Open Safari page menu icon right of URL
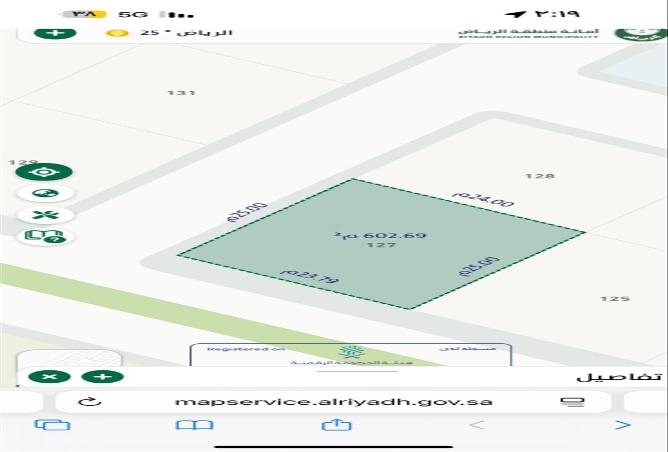 (572, 402)
